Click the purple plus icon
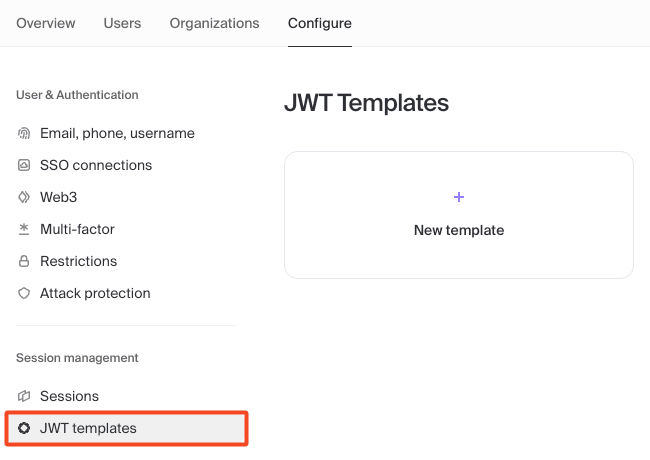This screenshot has width=650, height=460. click(x=459, y=197)
